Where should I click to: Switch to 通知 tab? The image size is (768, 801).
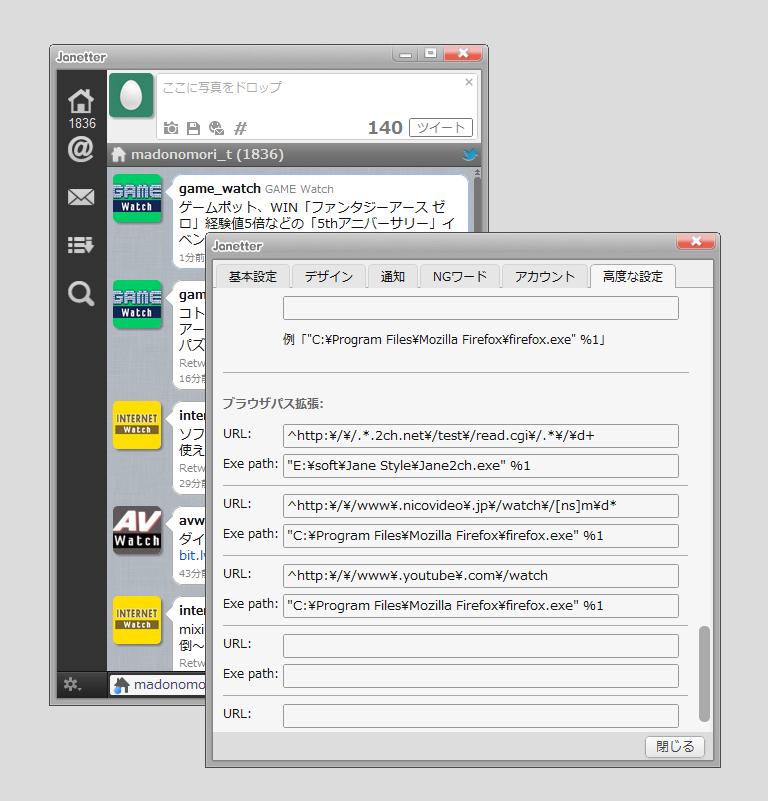click(392, 277)
